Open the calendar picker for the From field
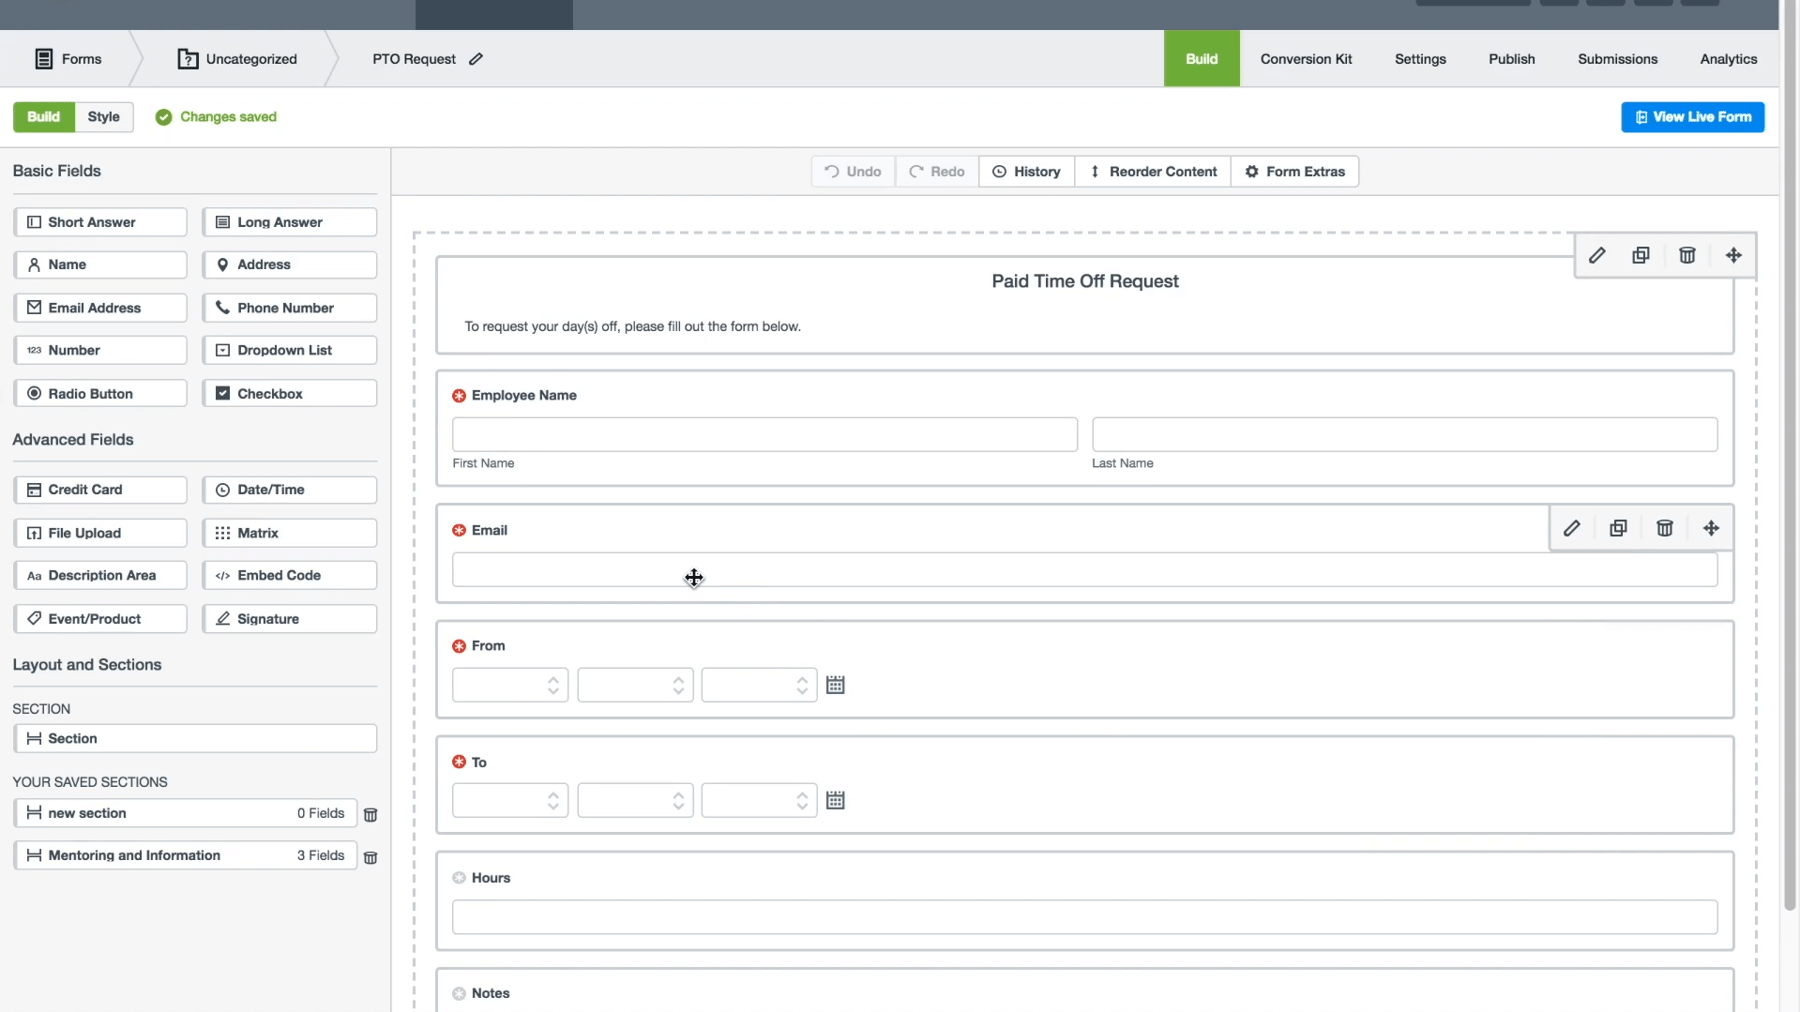 click(x=835, y=685)
